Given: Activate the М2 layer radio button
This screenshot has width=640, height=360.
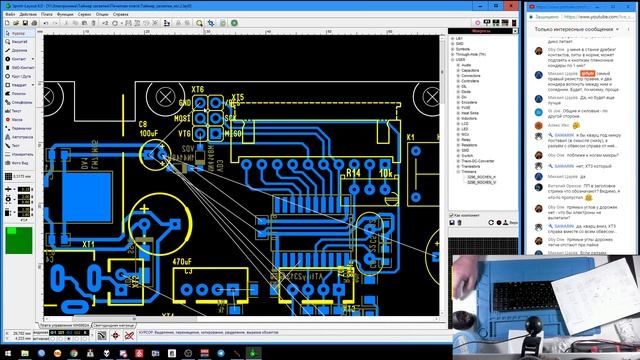Looking at the screenshot, I should coord(77,339).
